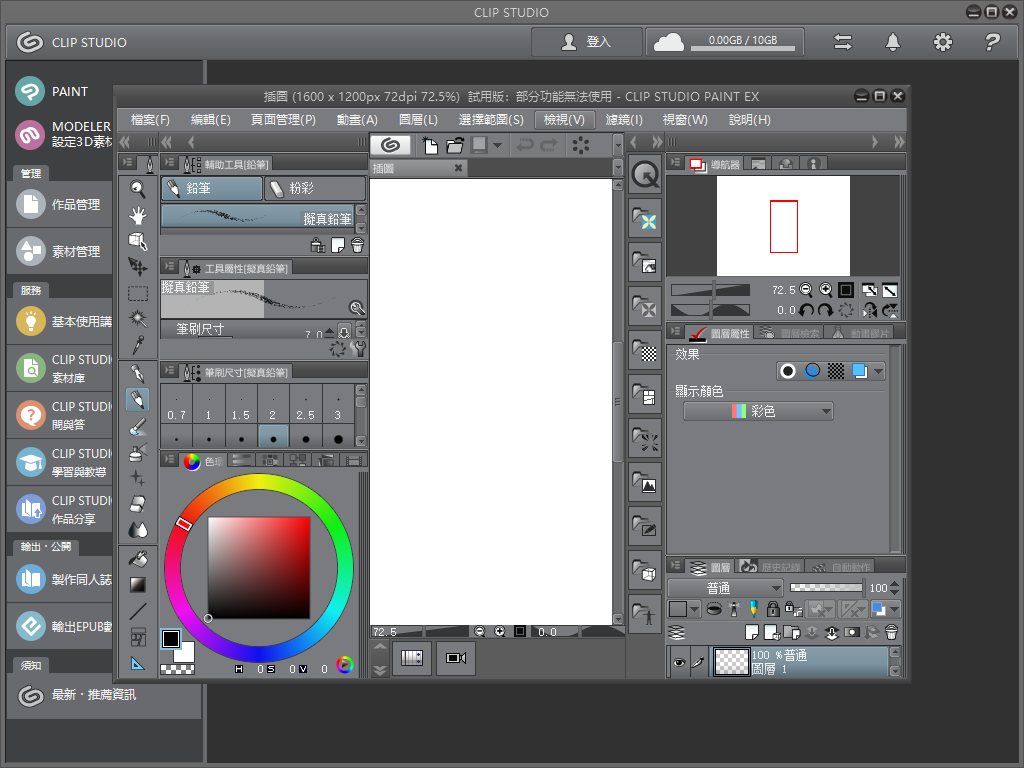Launch PAINT from Clip Studio sidebar
The image size is (1024, 768).
[x=59, y=91]
